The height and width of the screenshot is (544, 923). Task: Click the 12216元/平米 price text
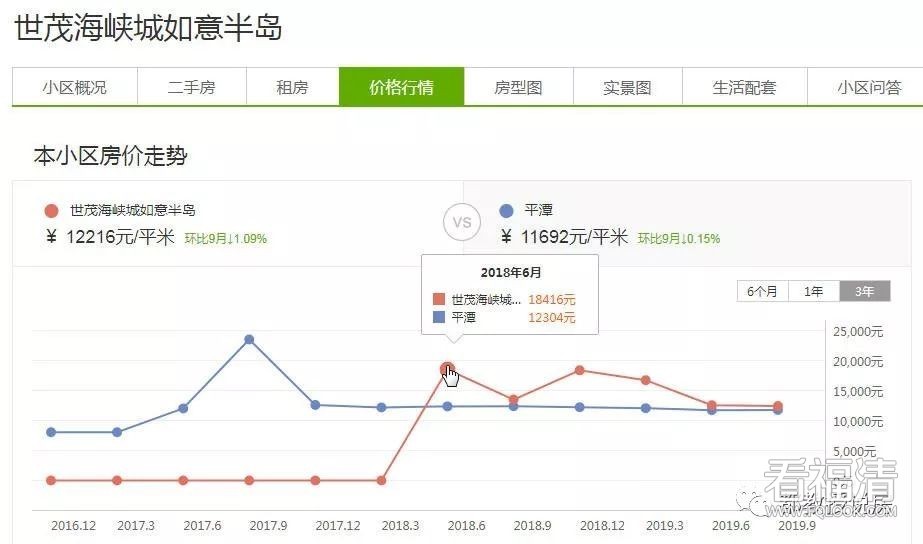(120, 237)
